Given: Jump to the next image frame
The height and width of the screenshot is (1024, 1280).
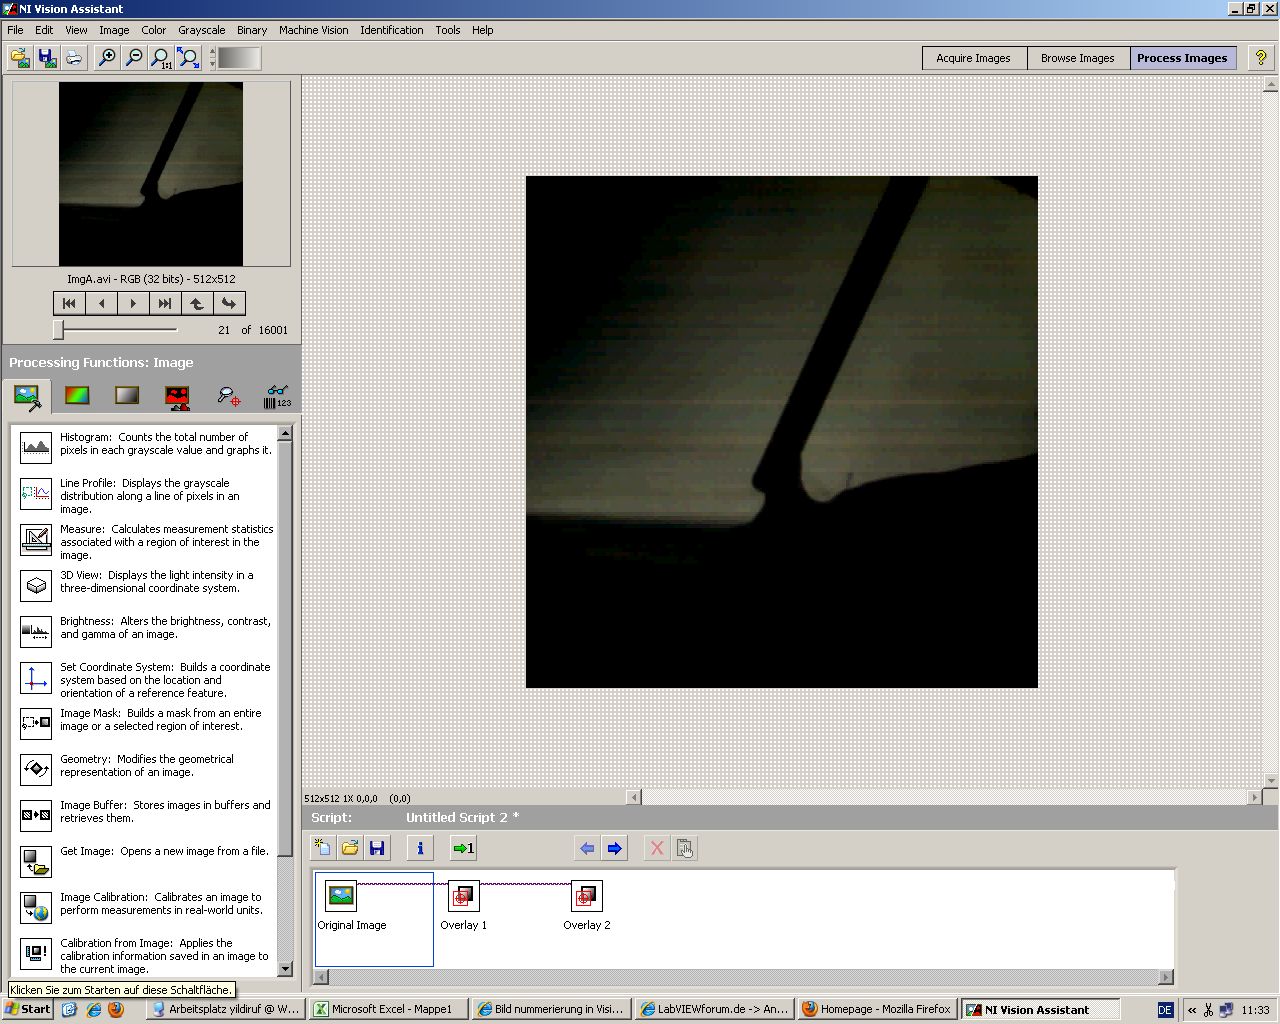Looking at the screenshot, I should coord(133,304).
